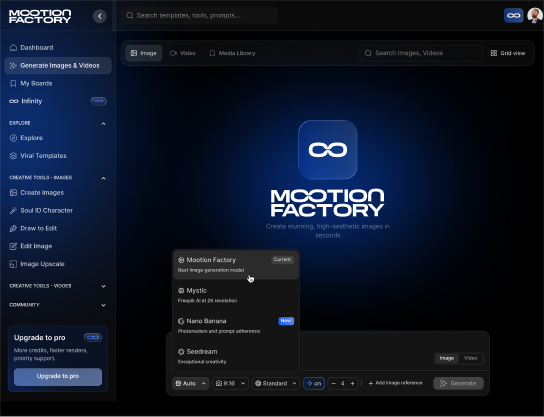Open the Media Library tab
Screen dimensions: 544x417
[x=232, y=53]
